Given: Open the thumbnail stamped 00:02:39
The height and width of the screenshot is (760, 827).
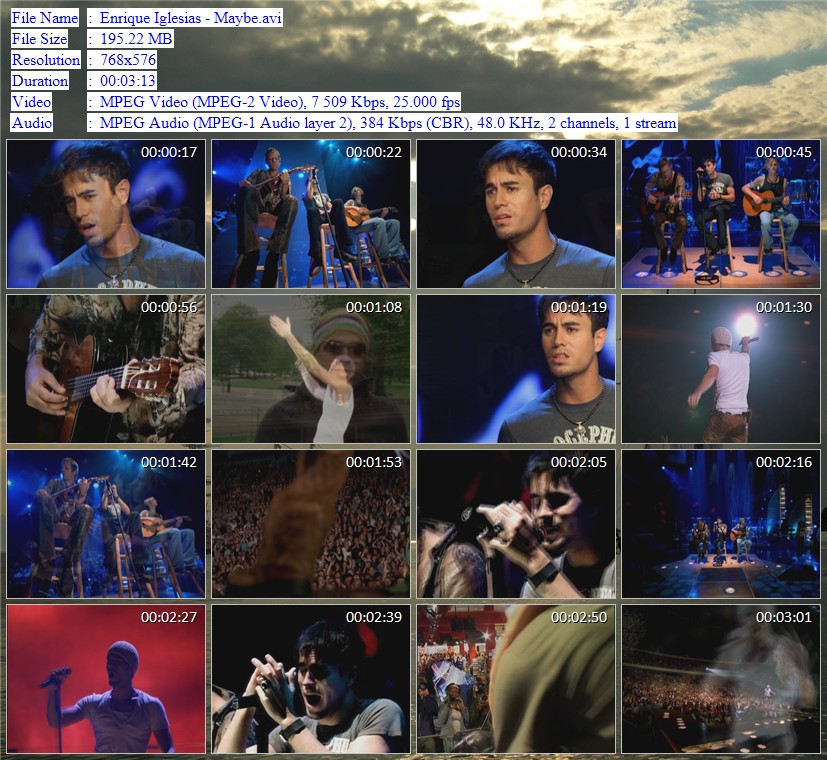Looking at the screenshot, I should click(x=311, y=679).
